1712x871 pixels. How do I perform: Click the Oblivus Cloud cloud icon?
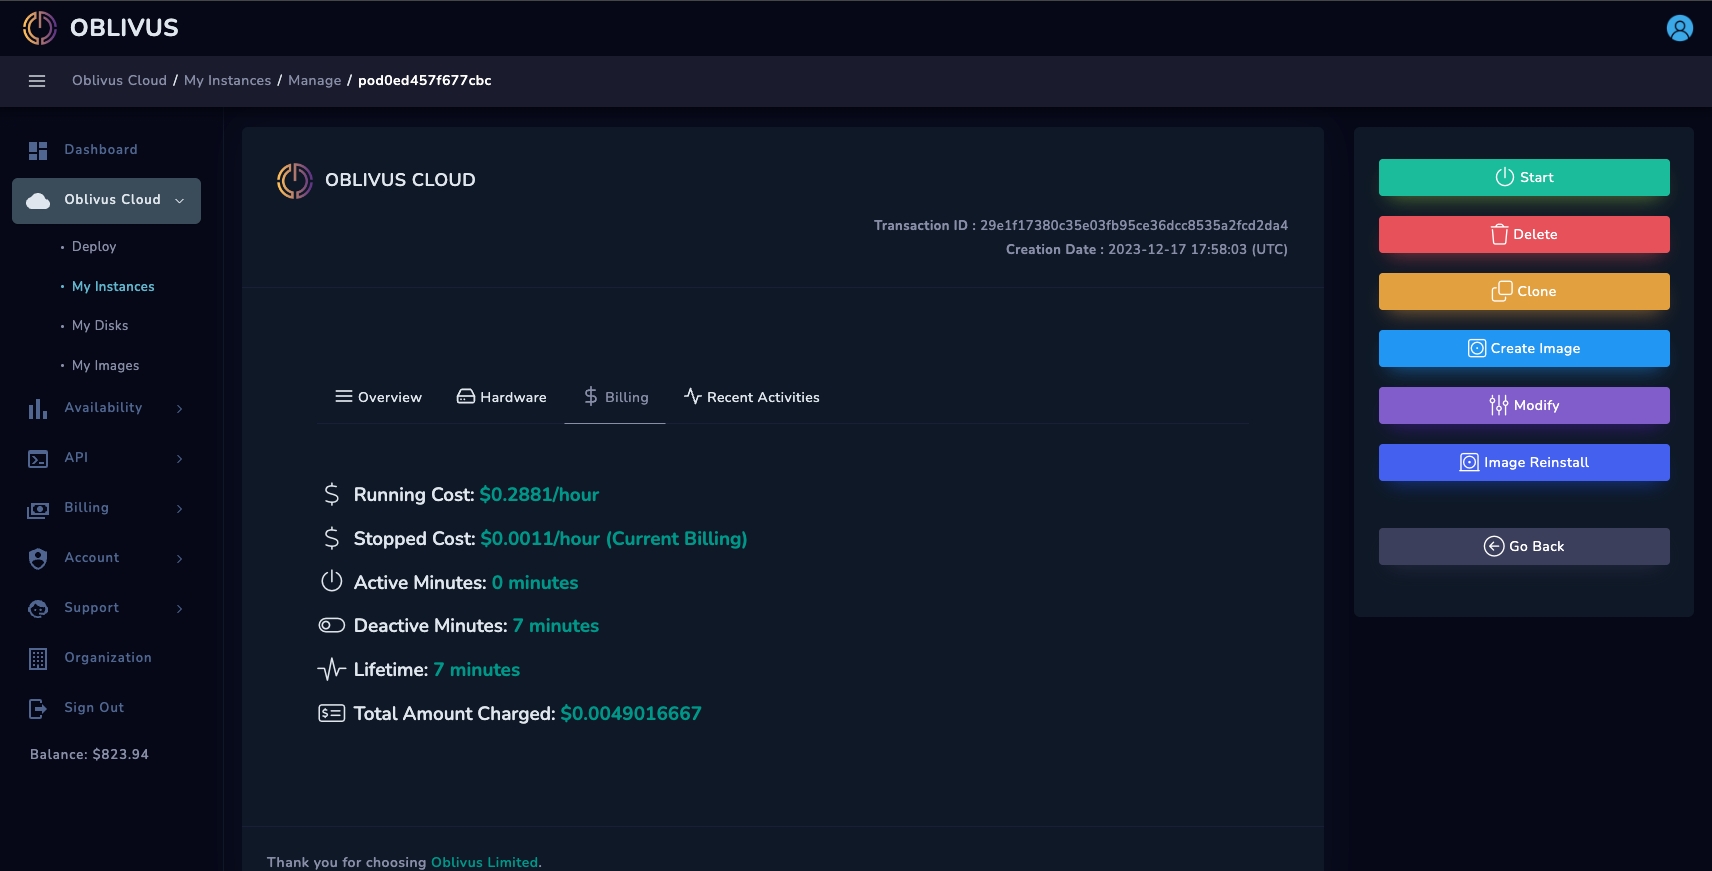[x=38, y=201]
